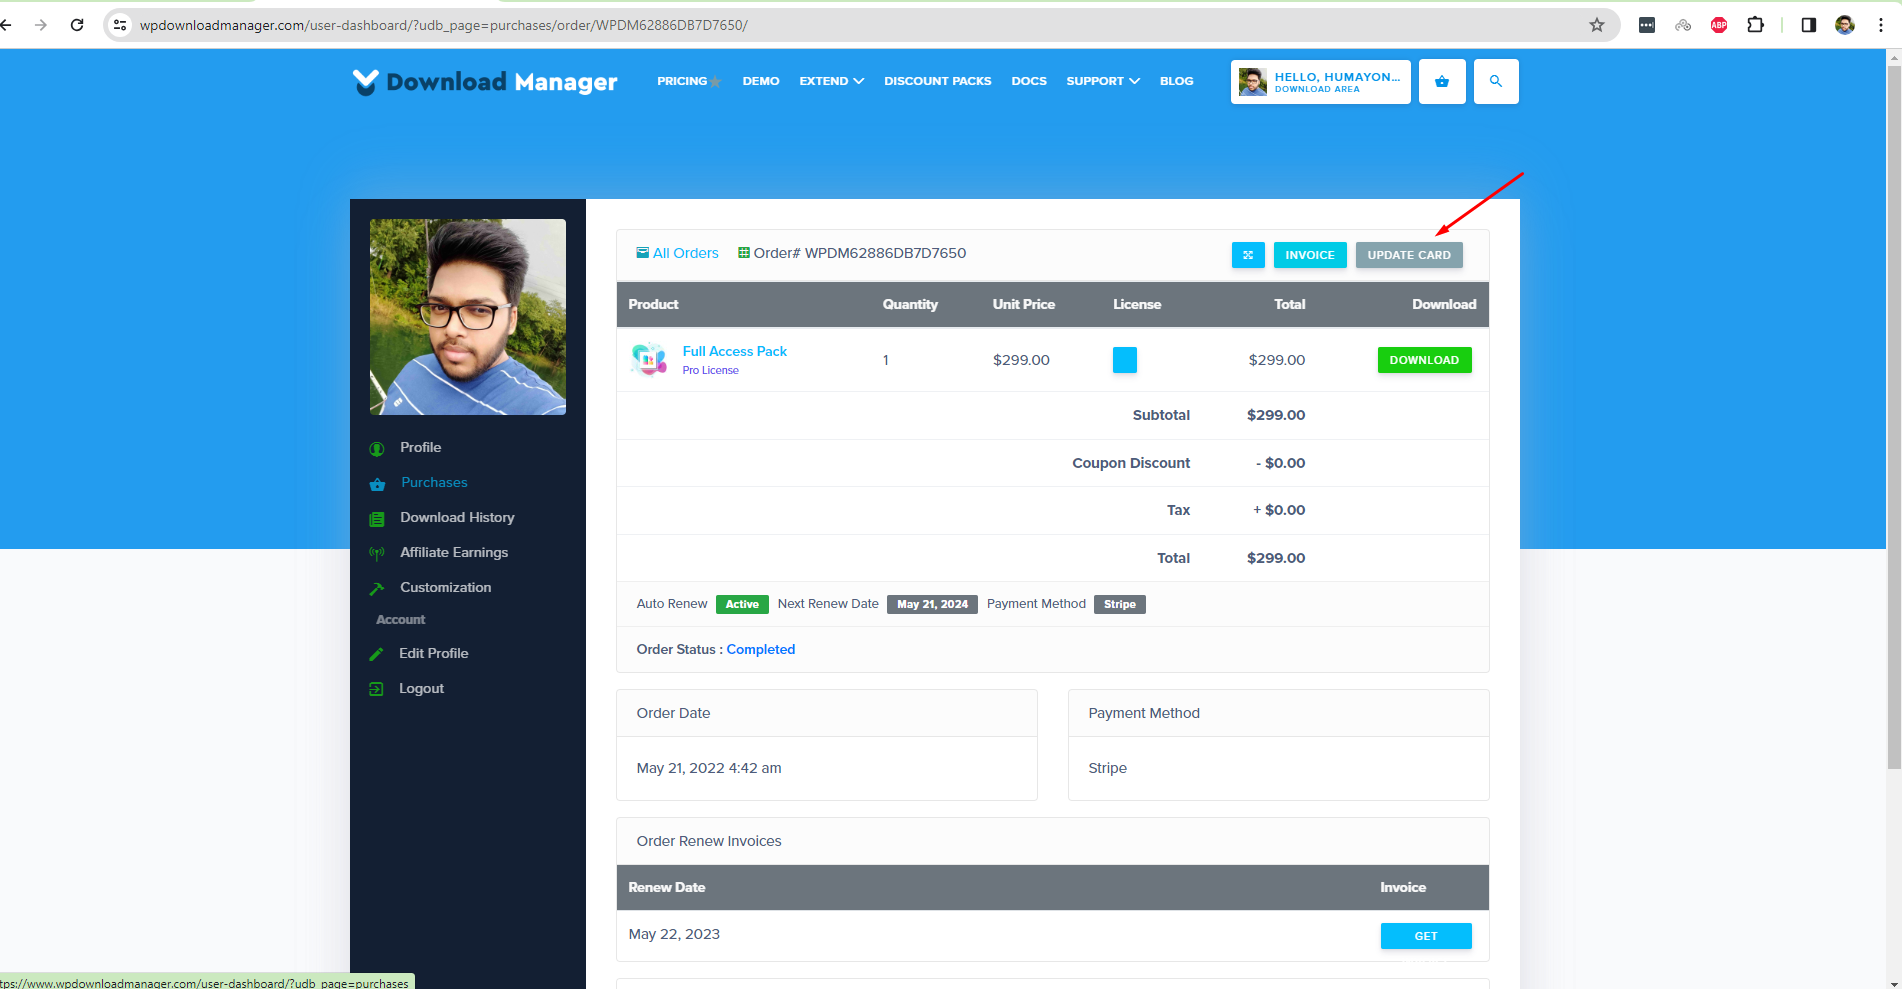Expand the EXTEND dropdown menu
This screenshot has height=989, width=1902.
point(831,81)
